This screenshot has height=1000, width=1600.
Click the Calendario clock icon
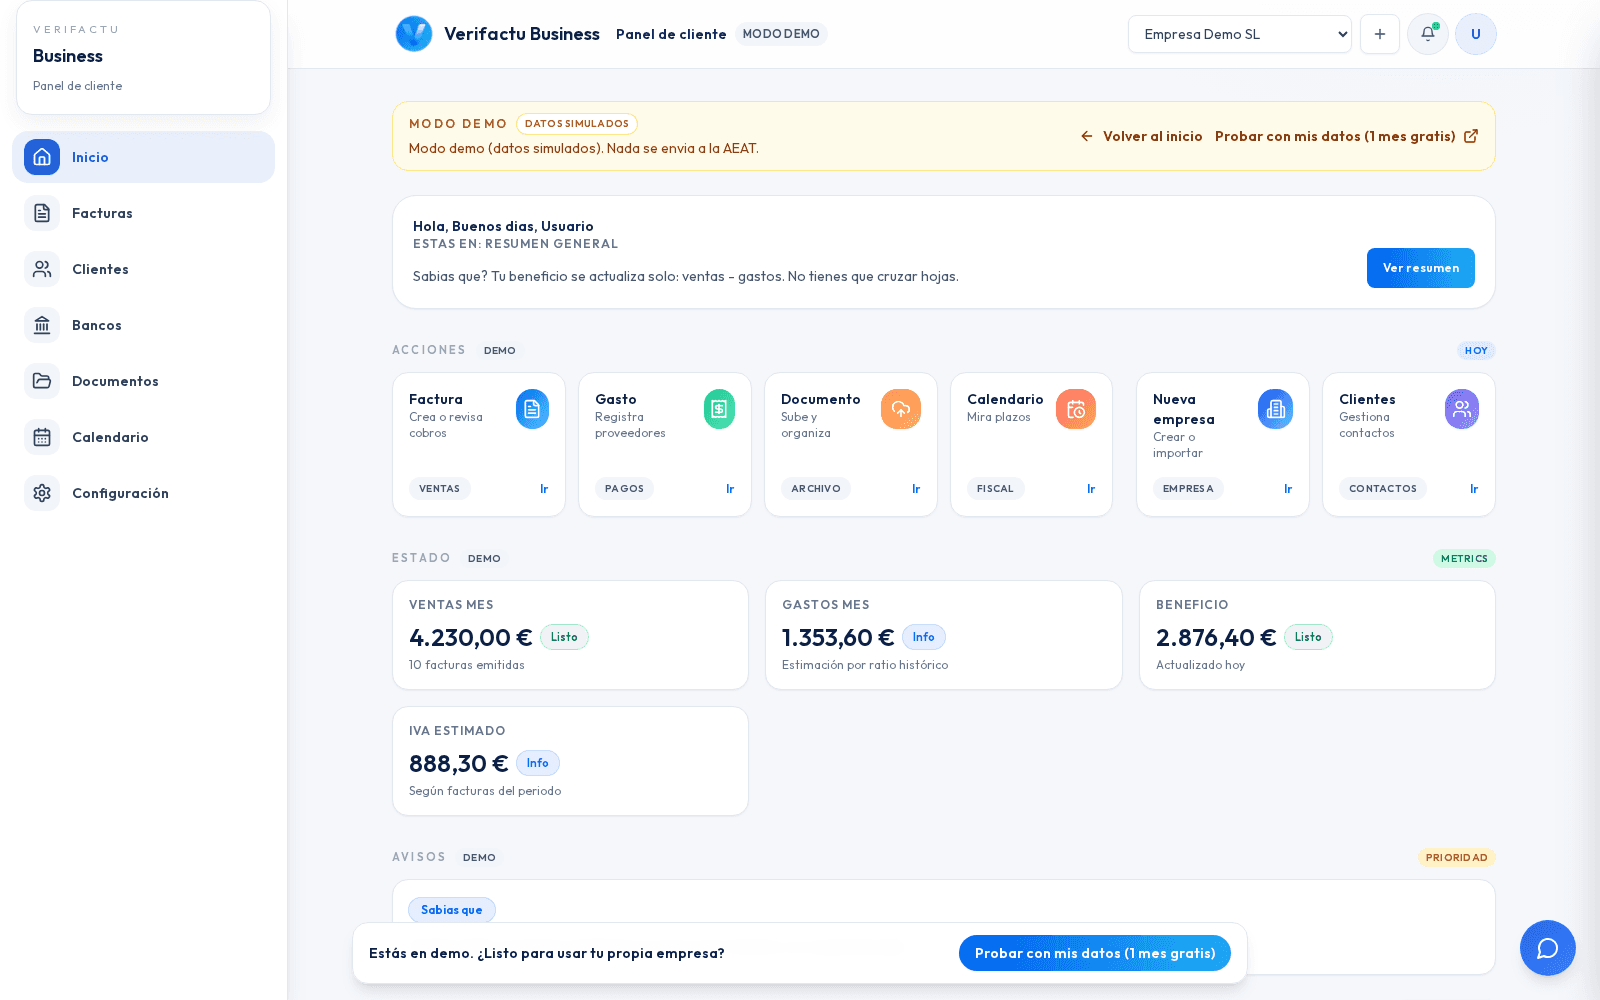click(1075, 409)
